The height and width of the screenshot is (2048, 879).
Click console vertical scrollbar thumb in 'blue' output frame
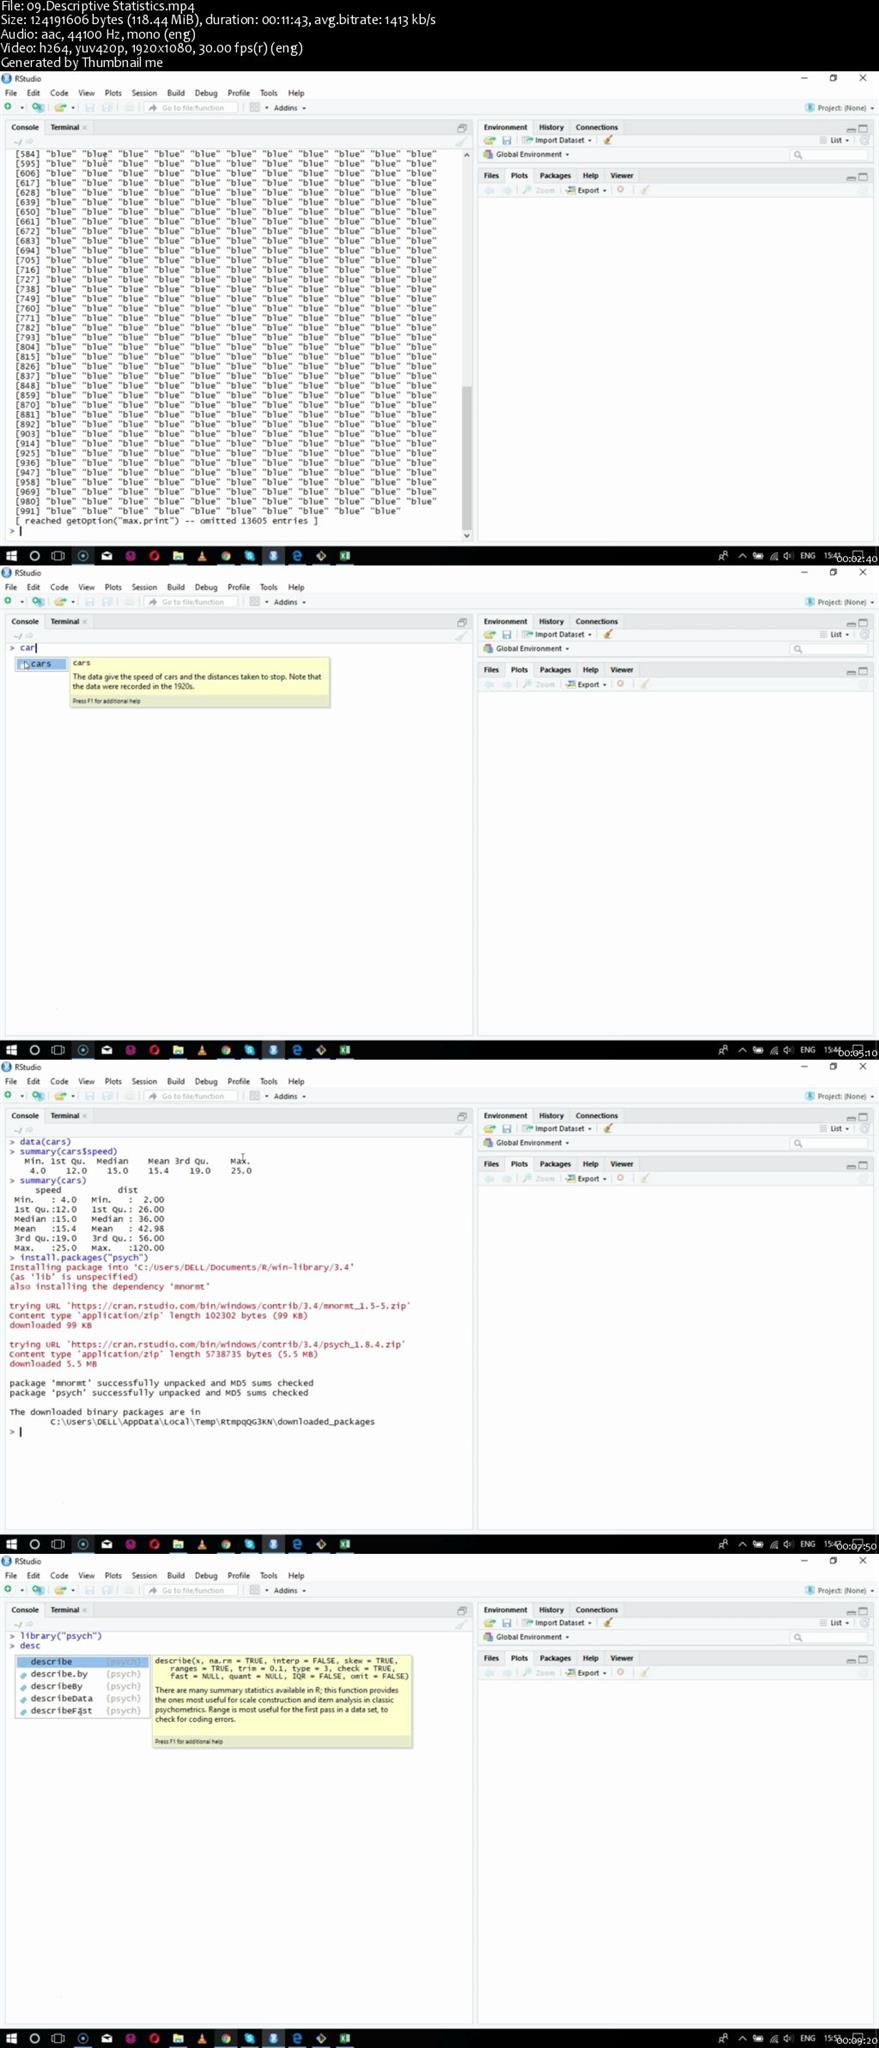466,456
